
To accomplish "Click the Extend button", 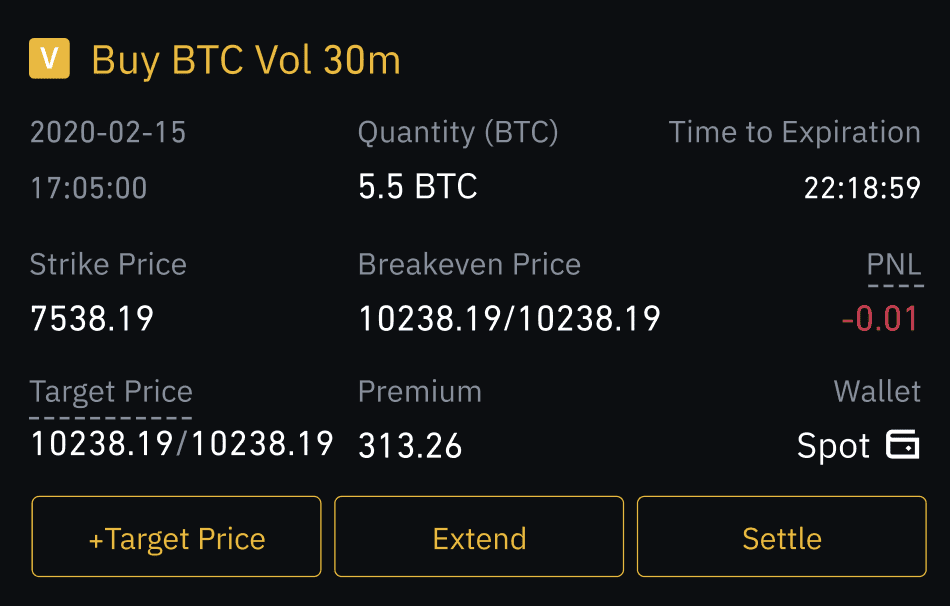I will click(x=479, y=536).
